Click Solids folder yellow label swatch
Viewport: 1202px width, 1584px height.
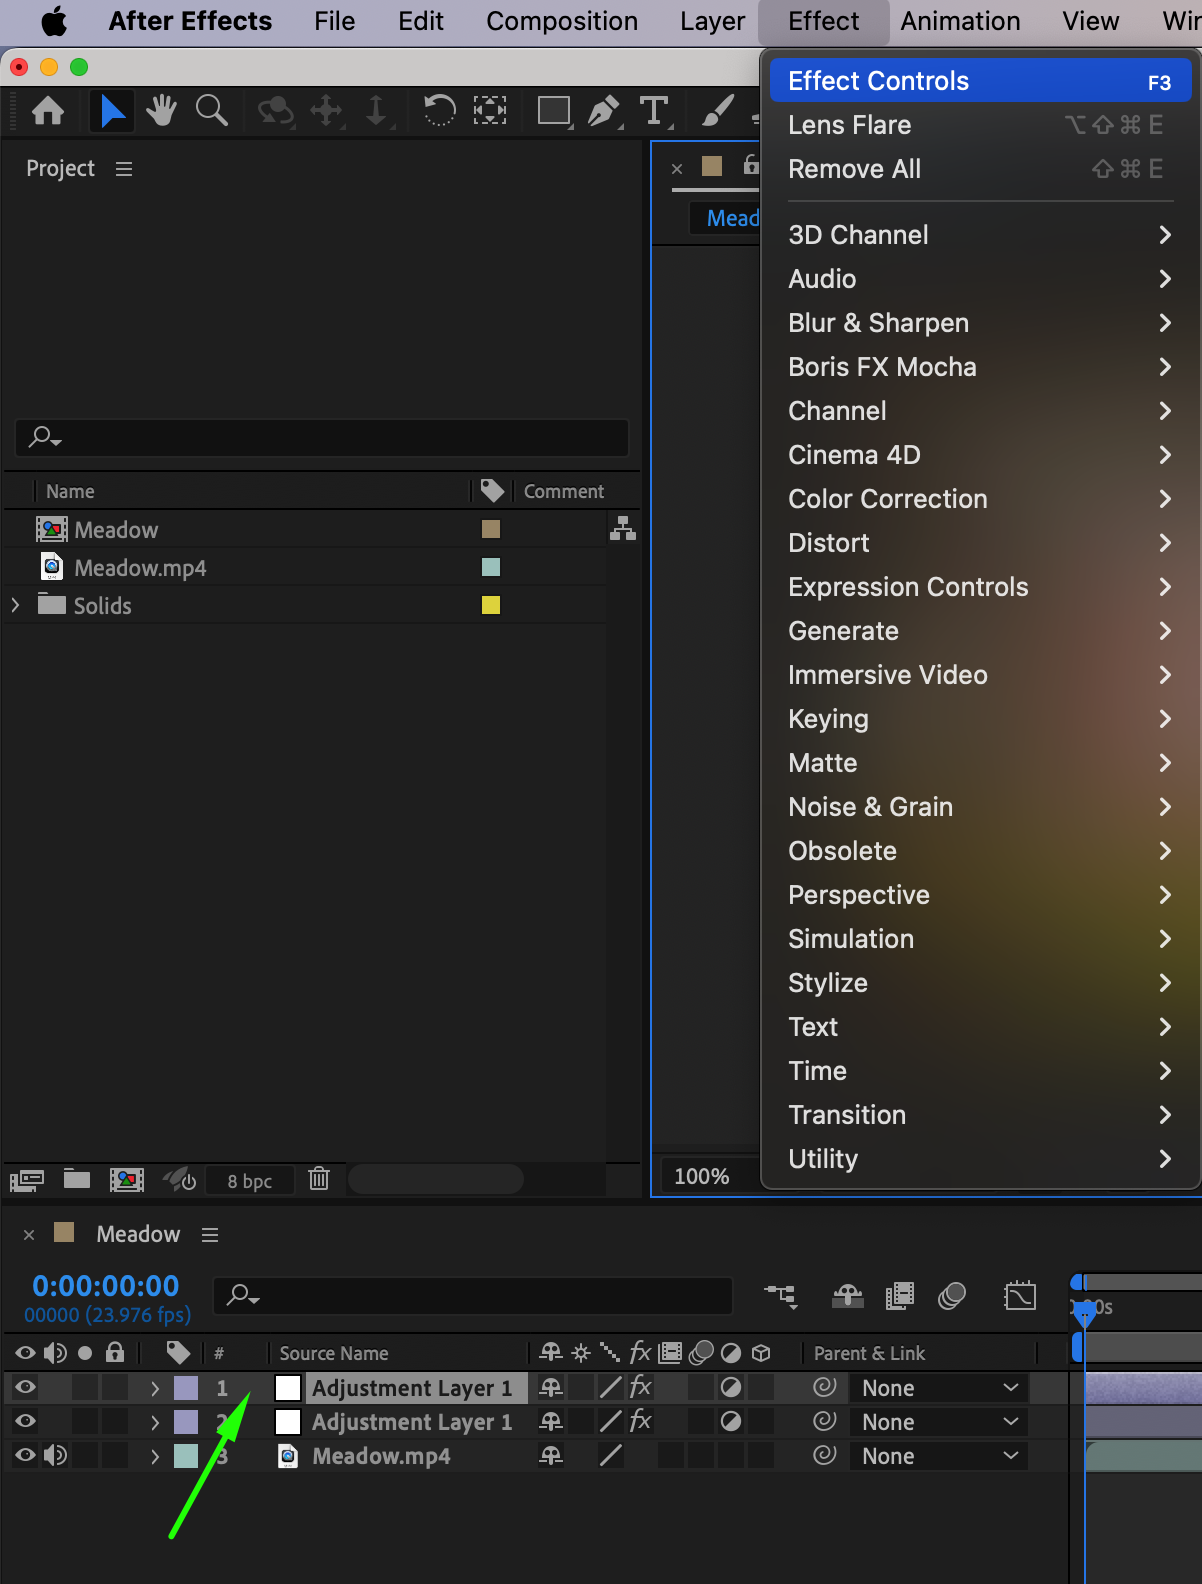491,605
